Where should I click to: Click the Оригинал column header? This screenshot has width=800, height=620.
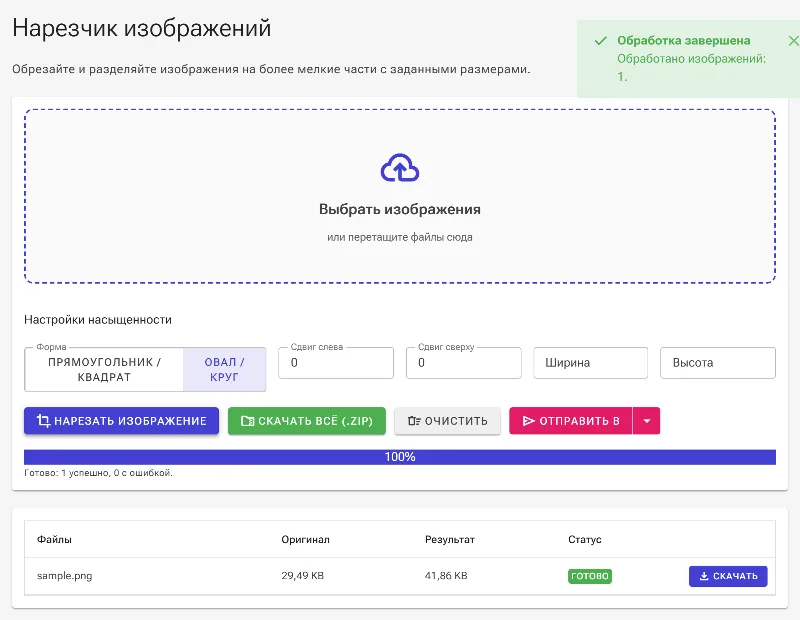(305, 539)
